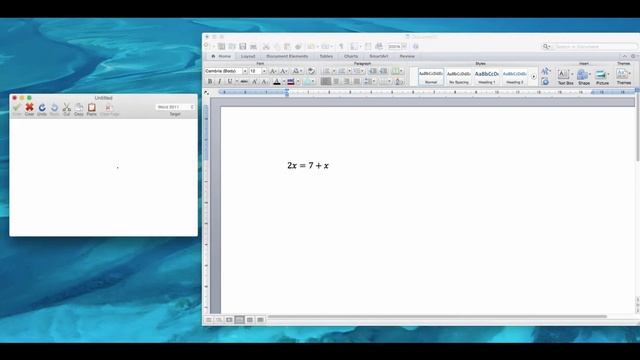Click Clear in the Untitled window
Screen dimensions: 640x360
29,109
